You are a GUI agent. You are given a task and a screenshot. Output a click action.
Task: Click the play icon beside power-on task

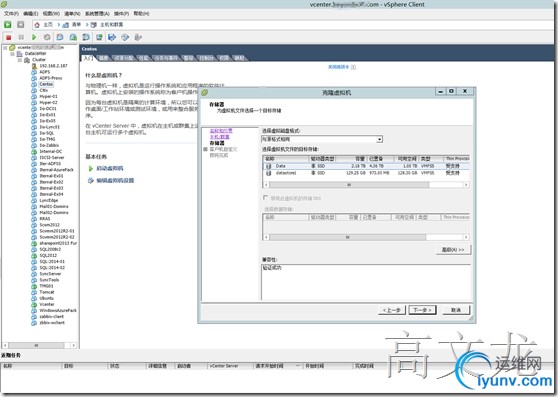pos(90,168)
